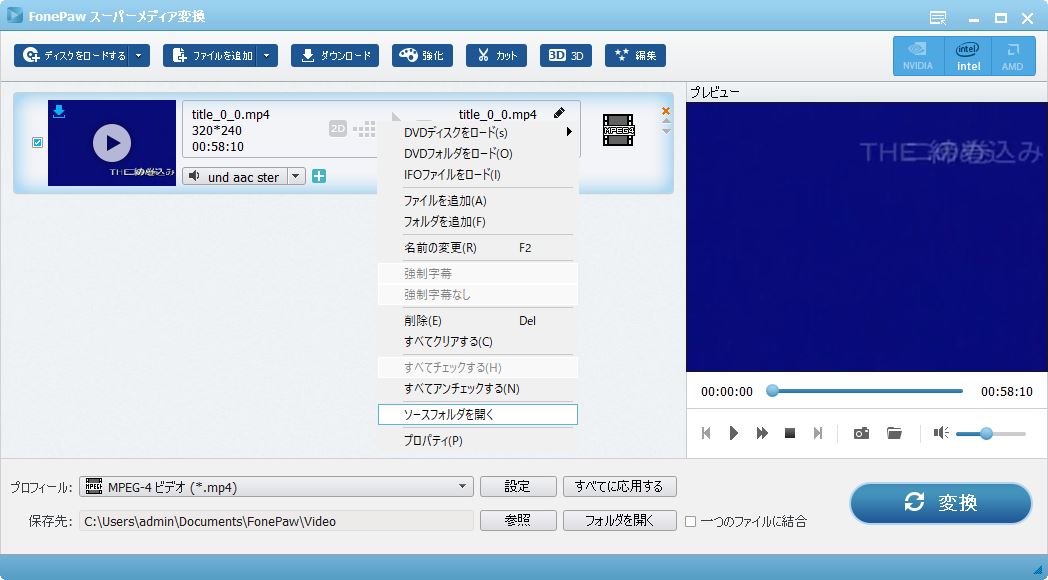Screen dimensions: 1048x580
Task: Click the green plus add audio track icon
Action: coord(319,177)
